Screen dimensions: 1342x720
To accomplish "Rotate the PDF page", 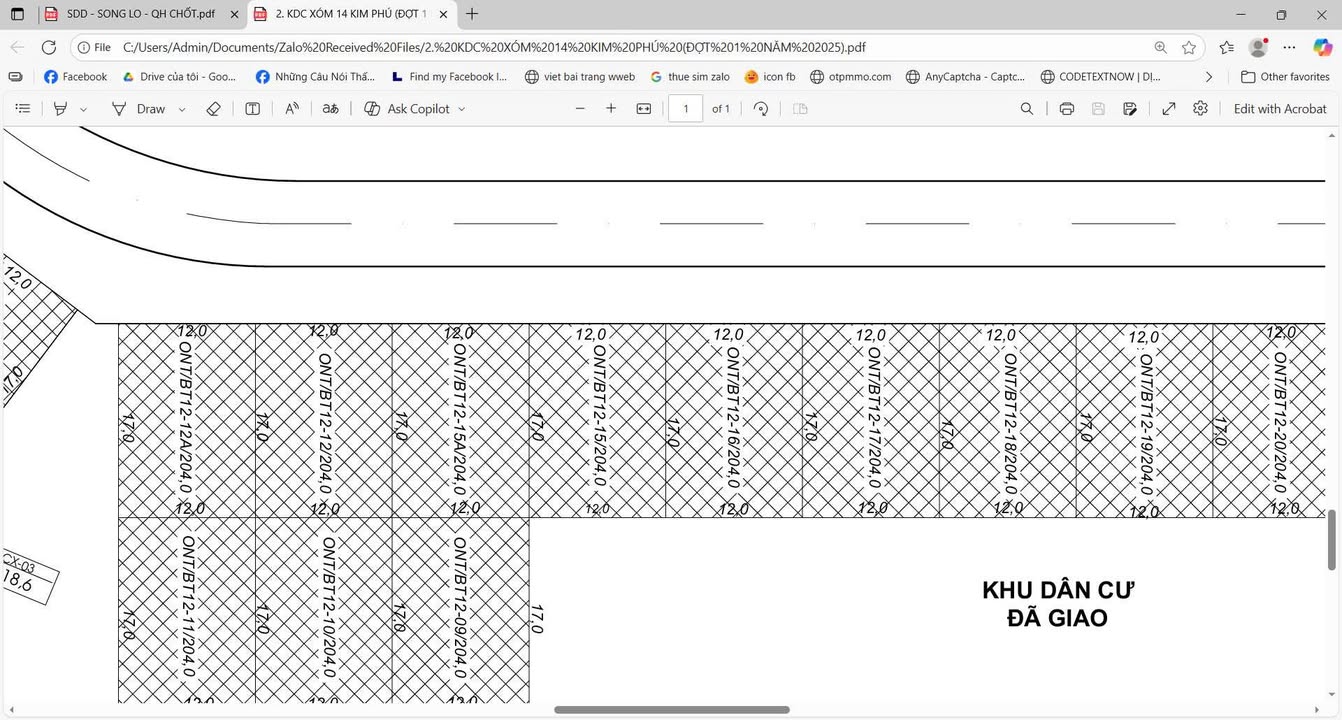I will tap(761, 109).
